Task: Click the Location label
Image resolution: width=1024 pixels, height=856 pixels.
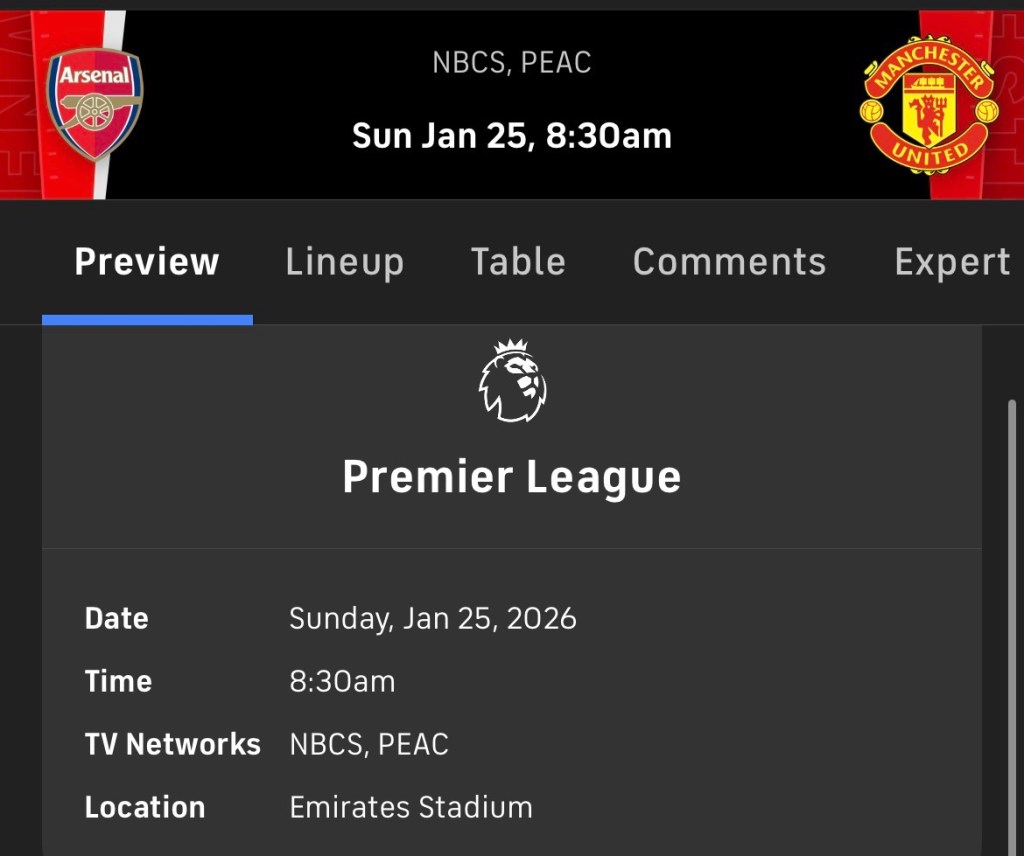Action: pyautogui.click(x=145, y=807)
